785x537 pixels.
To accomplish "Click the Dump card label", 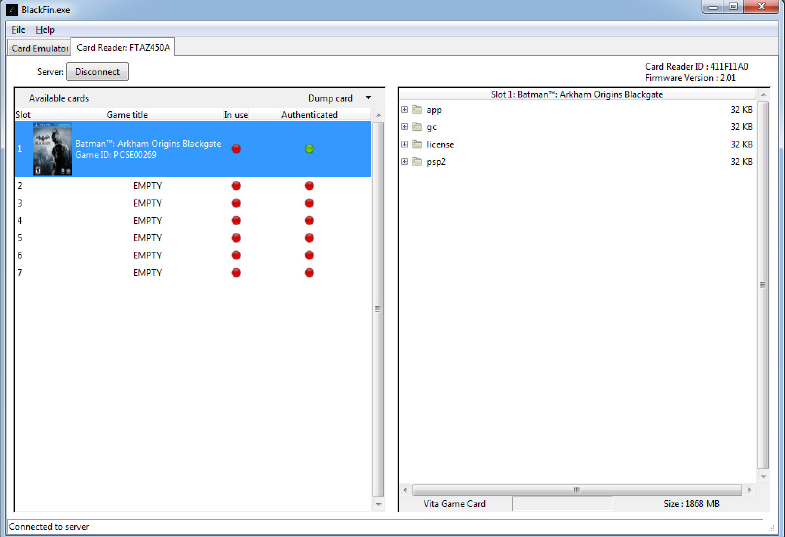I will tap(330, 98).
